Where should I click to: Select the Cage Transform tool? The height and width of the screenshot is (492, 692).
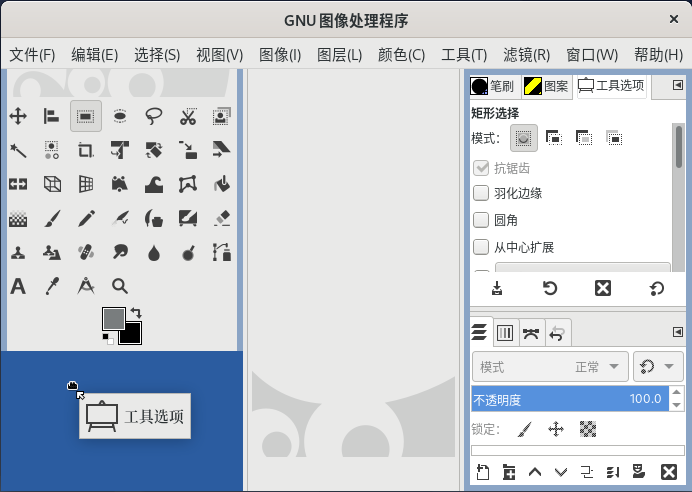[x=188, y=184]
